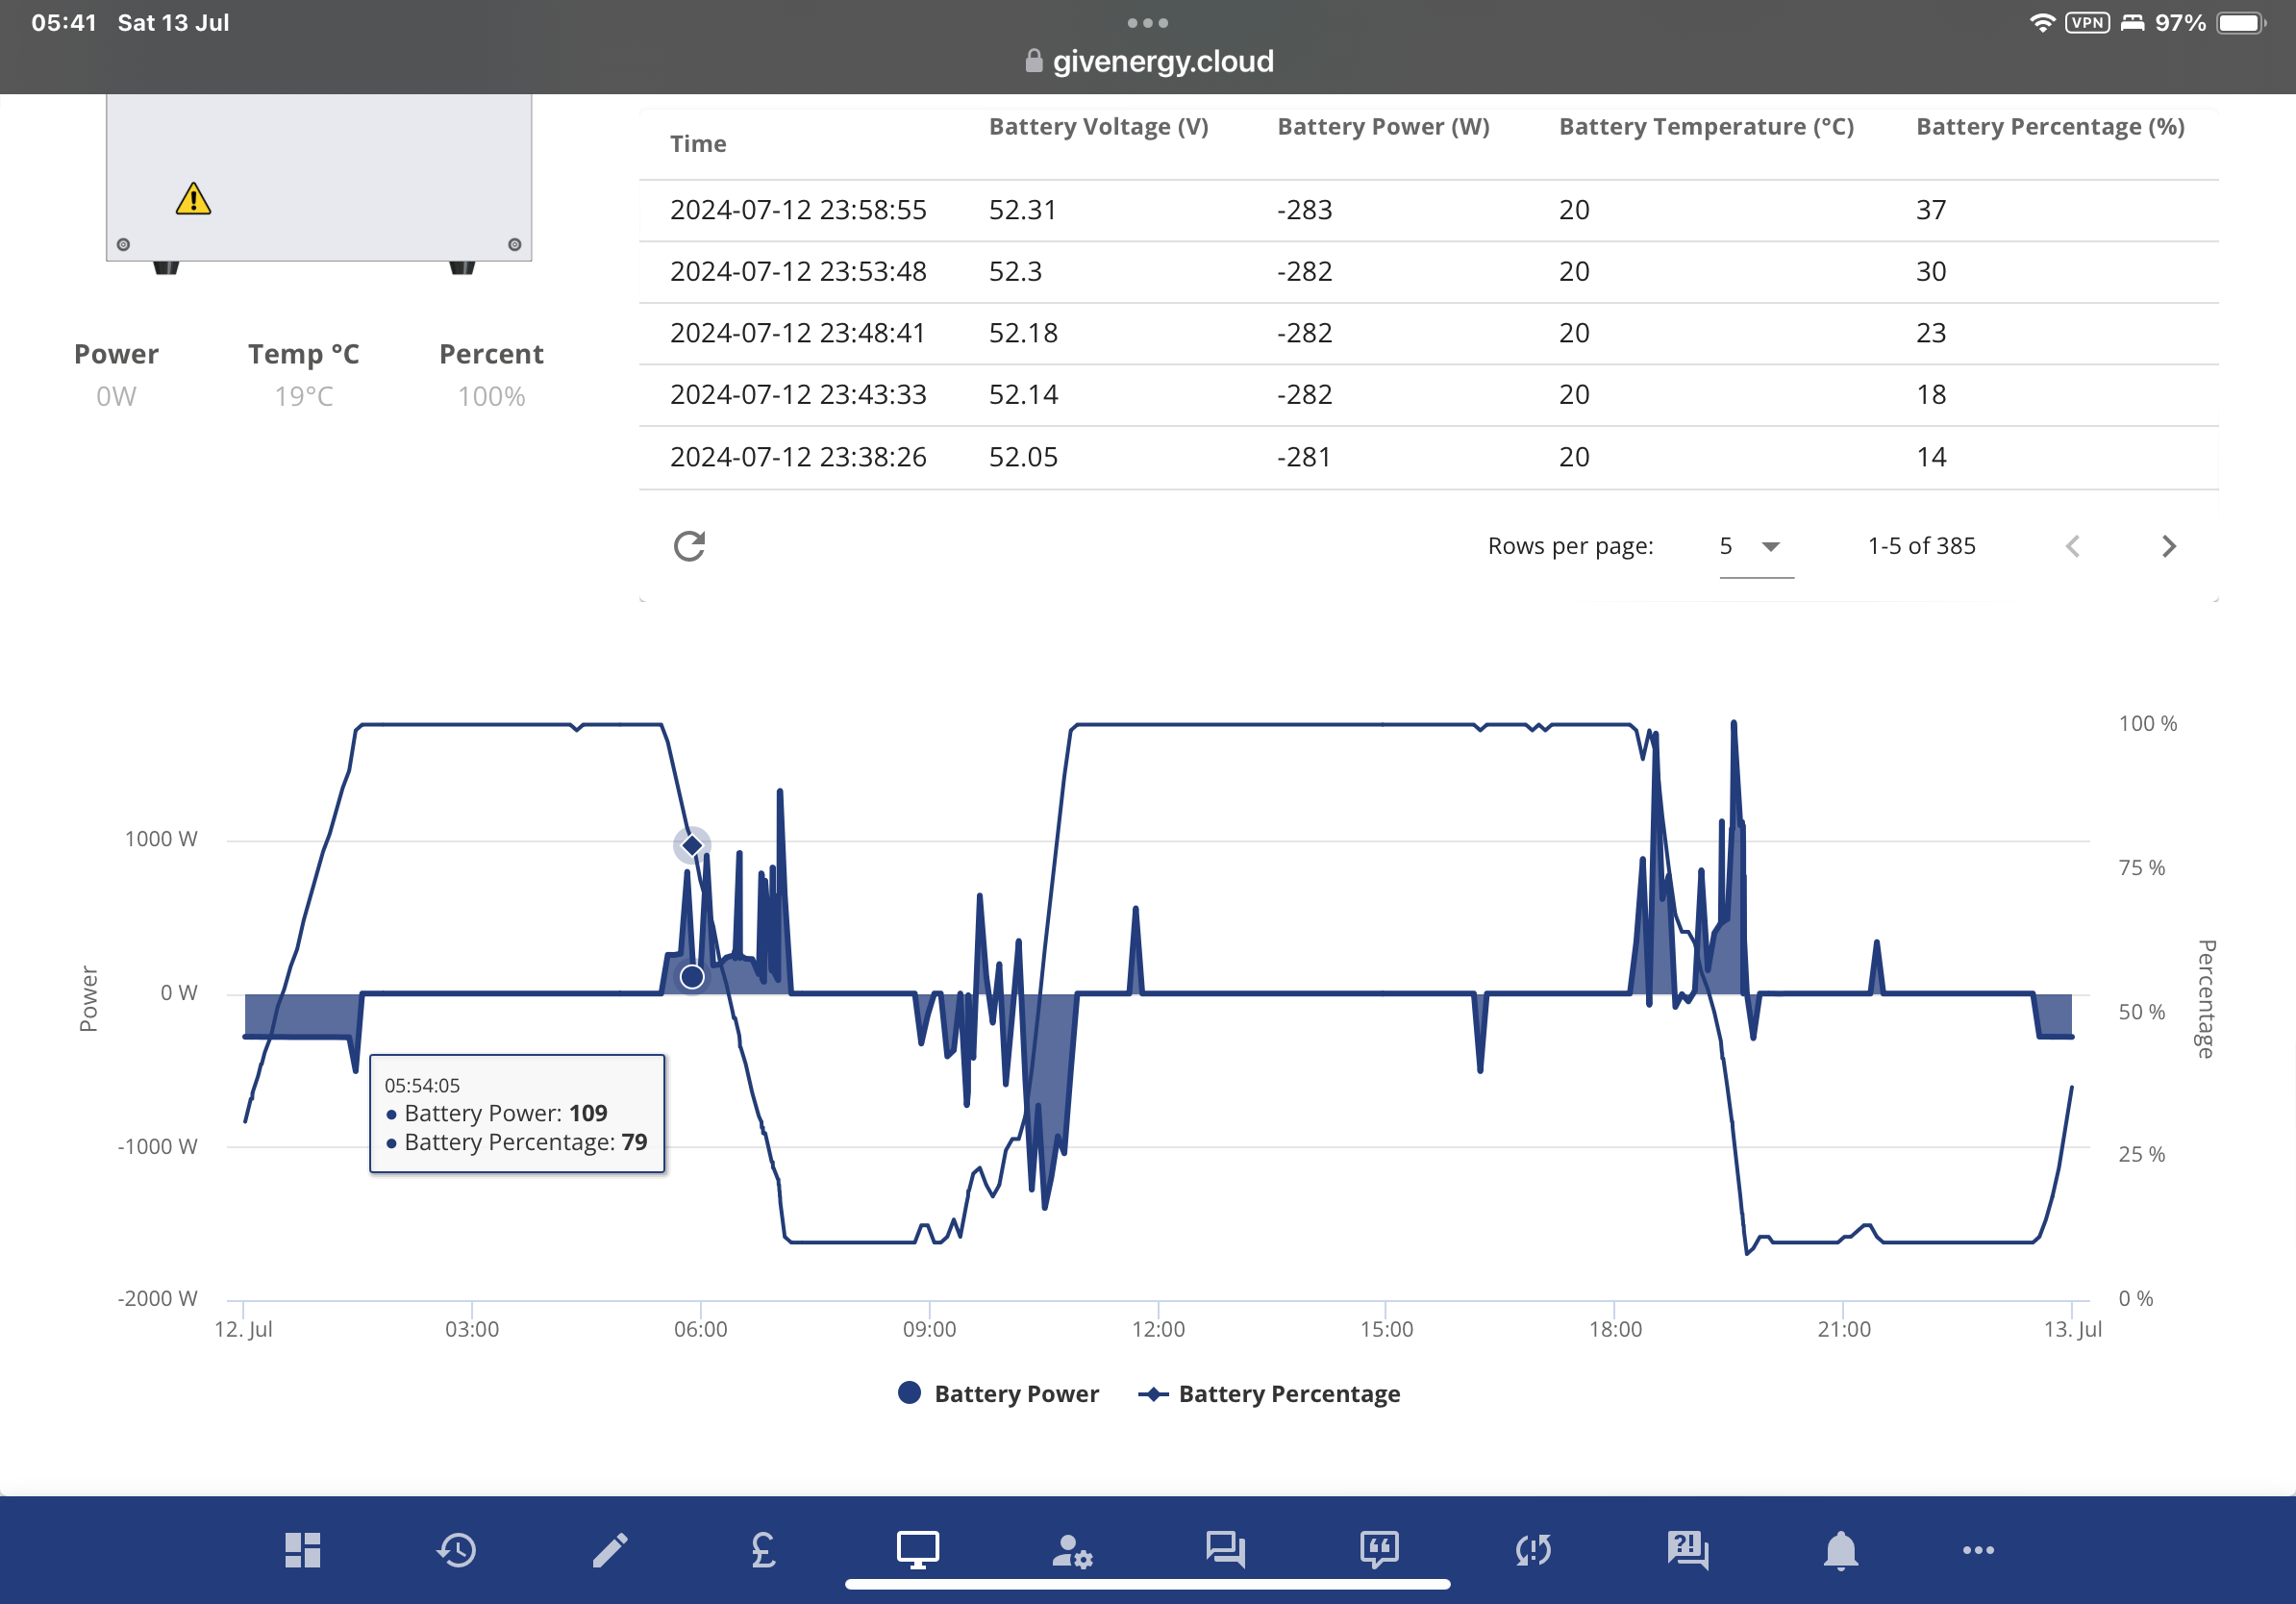Go to next page of table rows
2296x1604 pixels.
(x=2168, y=546)
